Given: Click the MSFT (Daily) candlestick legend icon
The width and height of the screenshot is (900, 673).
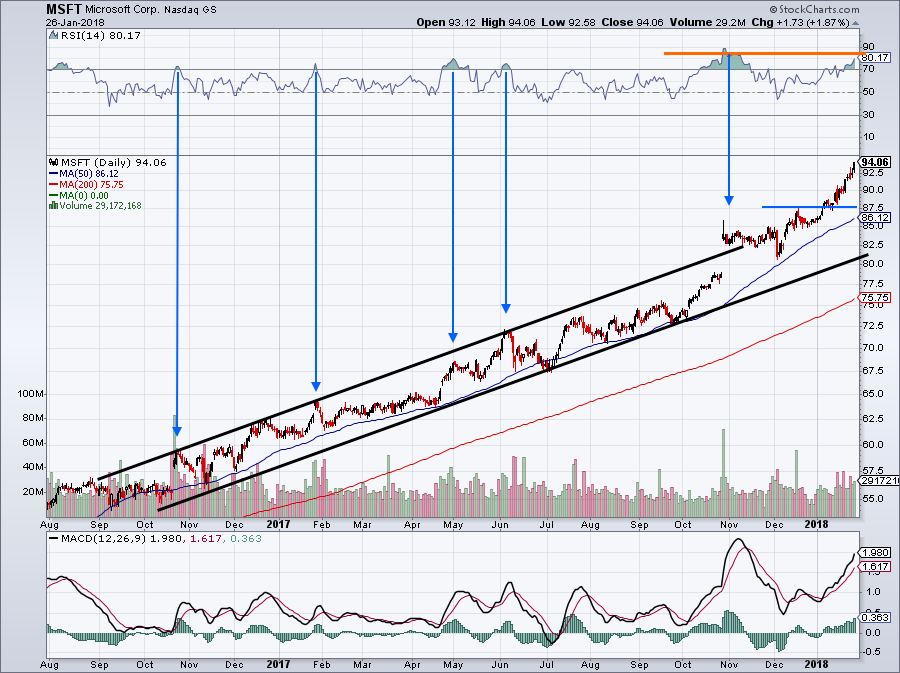Looking at the screenshot, I should [x=54, y=162].
